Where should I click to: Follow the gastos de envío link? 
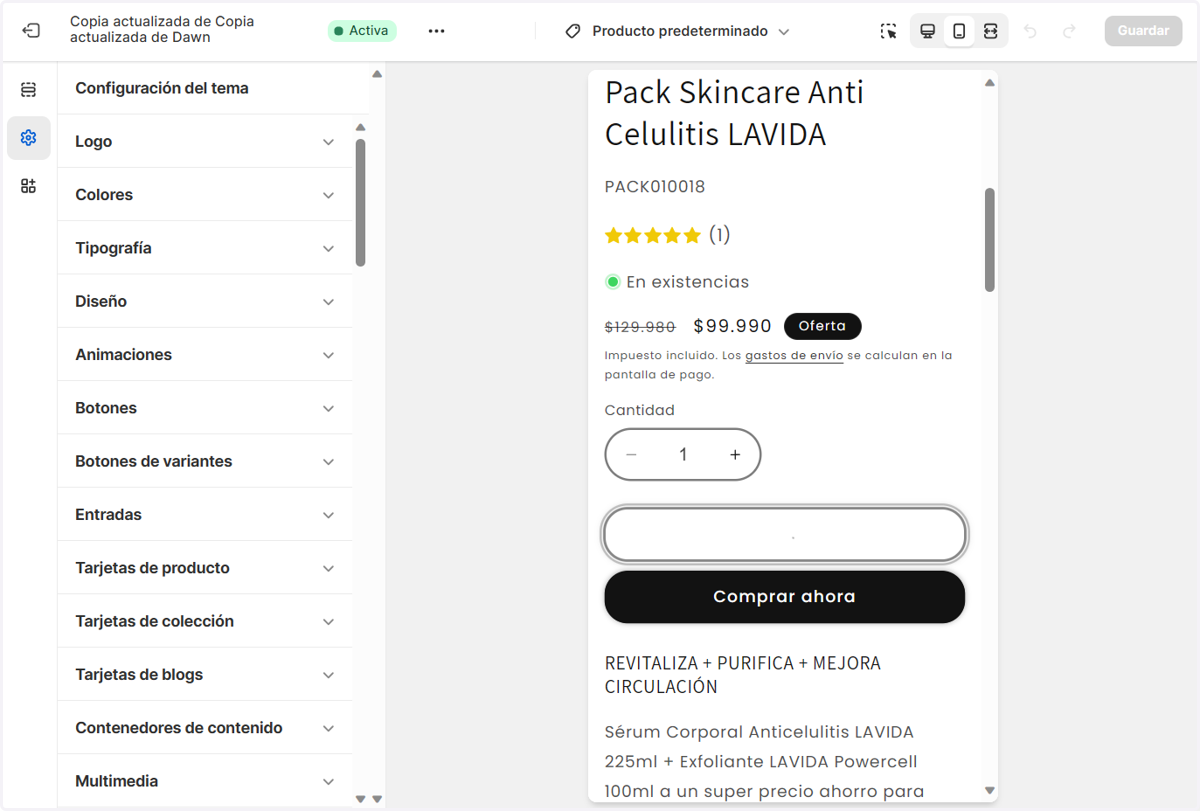794,356
